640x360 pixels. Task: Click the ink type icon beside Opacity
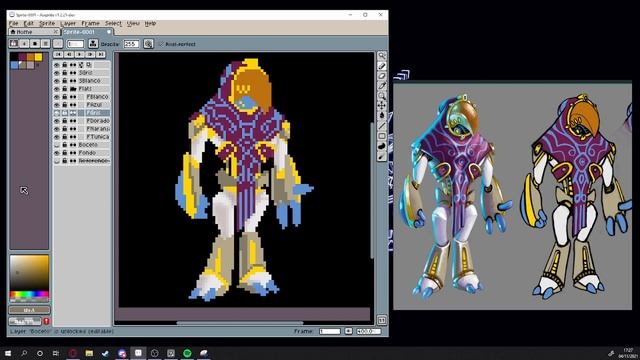pos(93,43)
